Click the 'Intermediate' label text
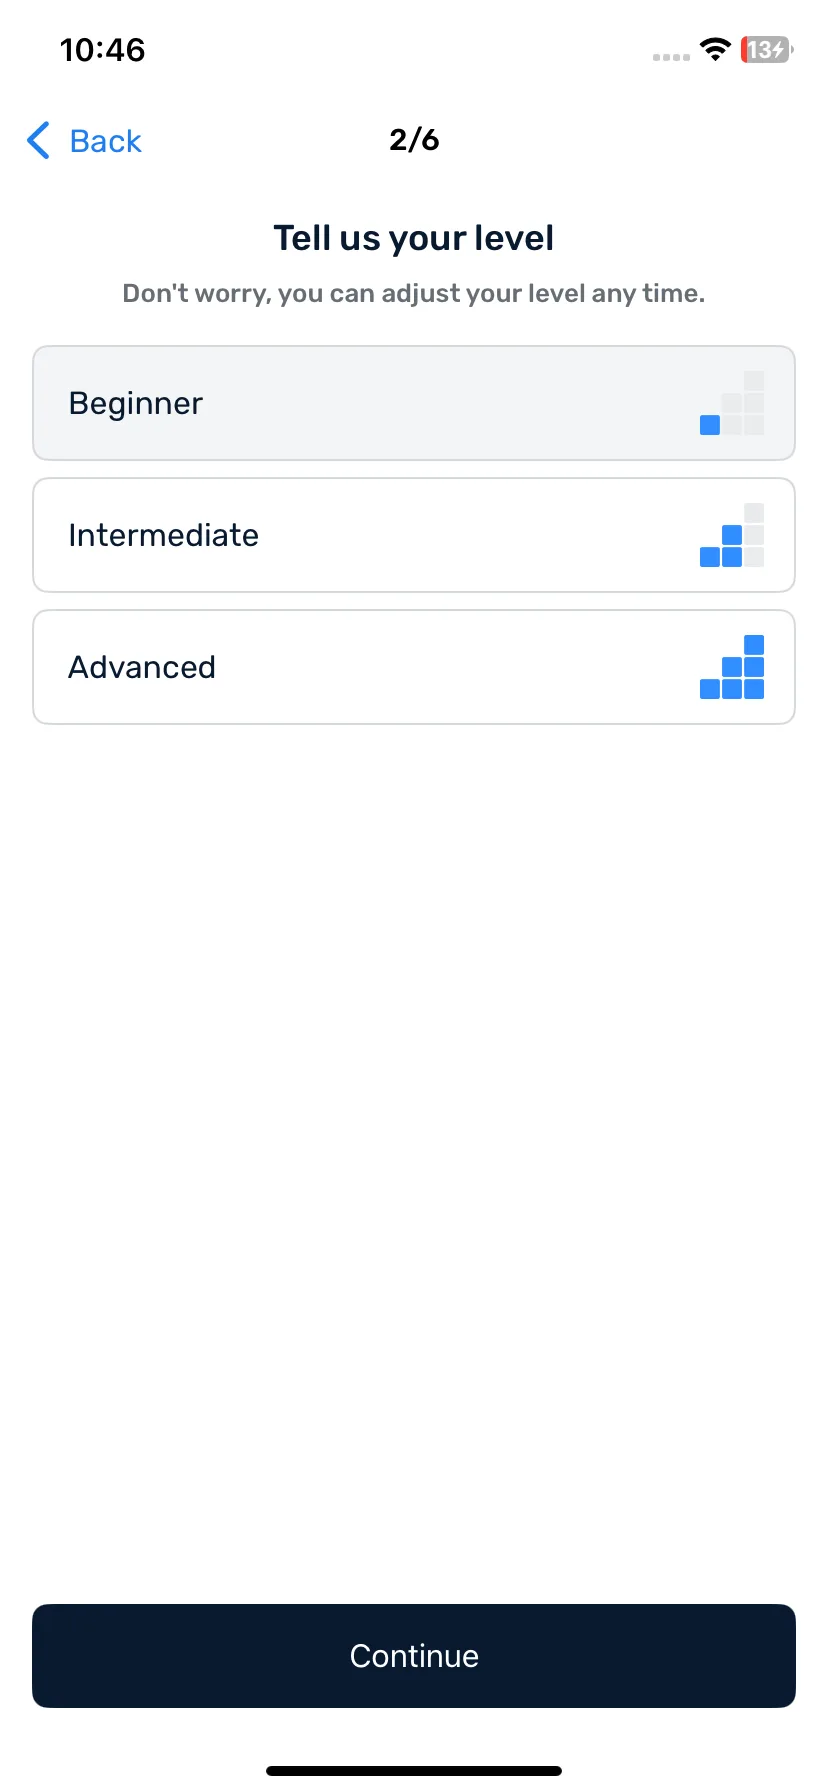This screenshot has width=828, height=1792. tap(164, 535)
